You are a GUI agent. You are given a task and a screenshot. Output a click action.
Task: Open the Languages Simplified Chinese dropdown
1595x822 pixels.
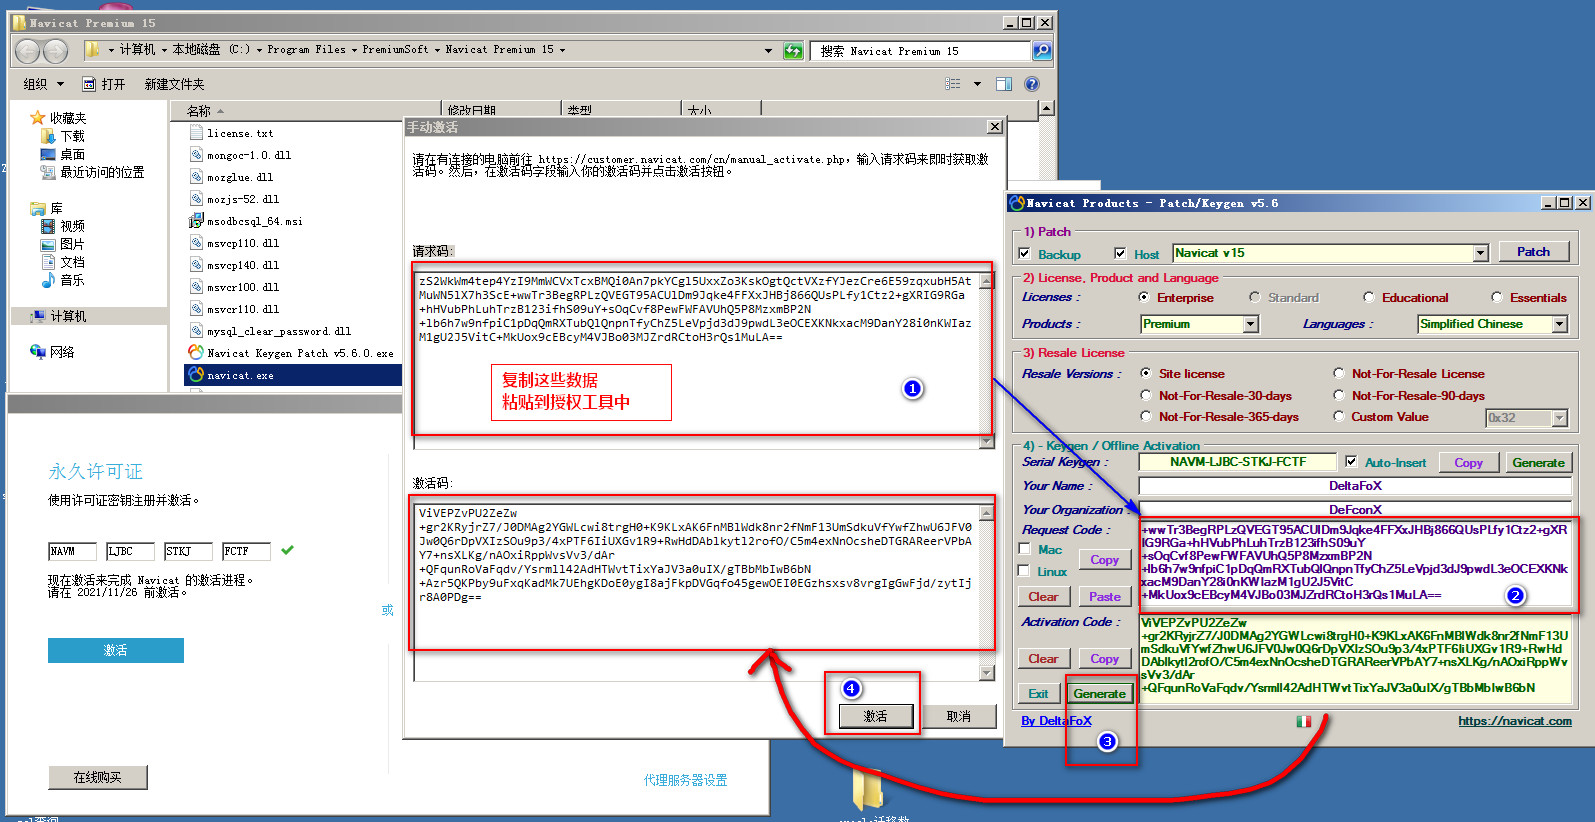click(1559, 324)
